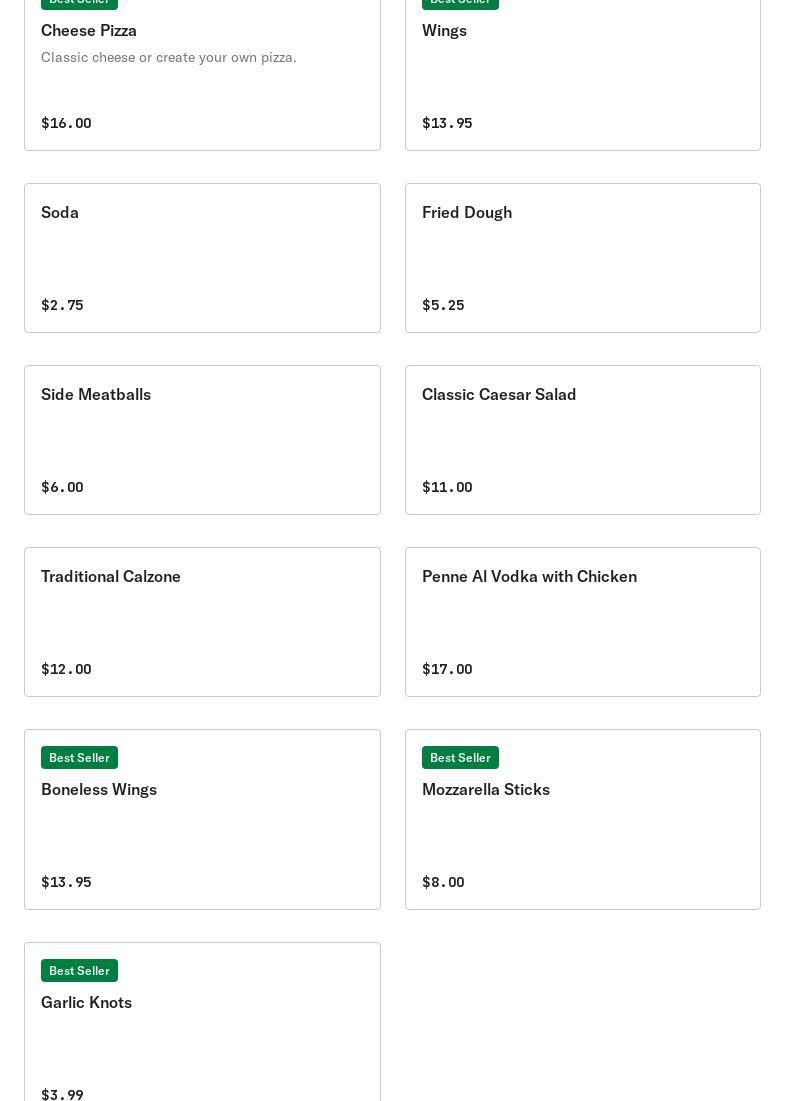The width and height of the screenshot is (785, 1101).
Task: Click the Garlic Knots title
Action: pos(87,1003)
